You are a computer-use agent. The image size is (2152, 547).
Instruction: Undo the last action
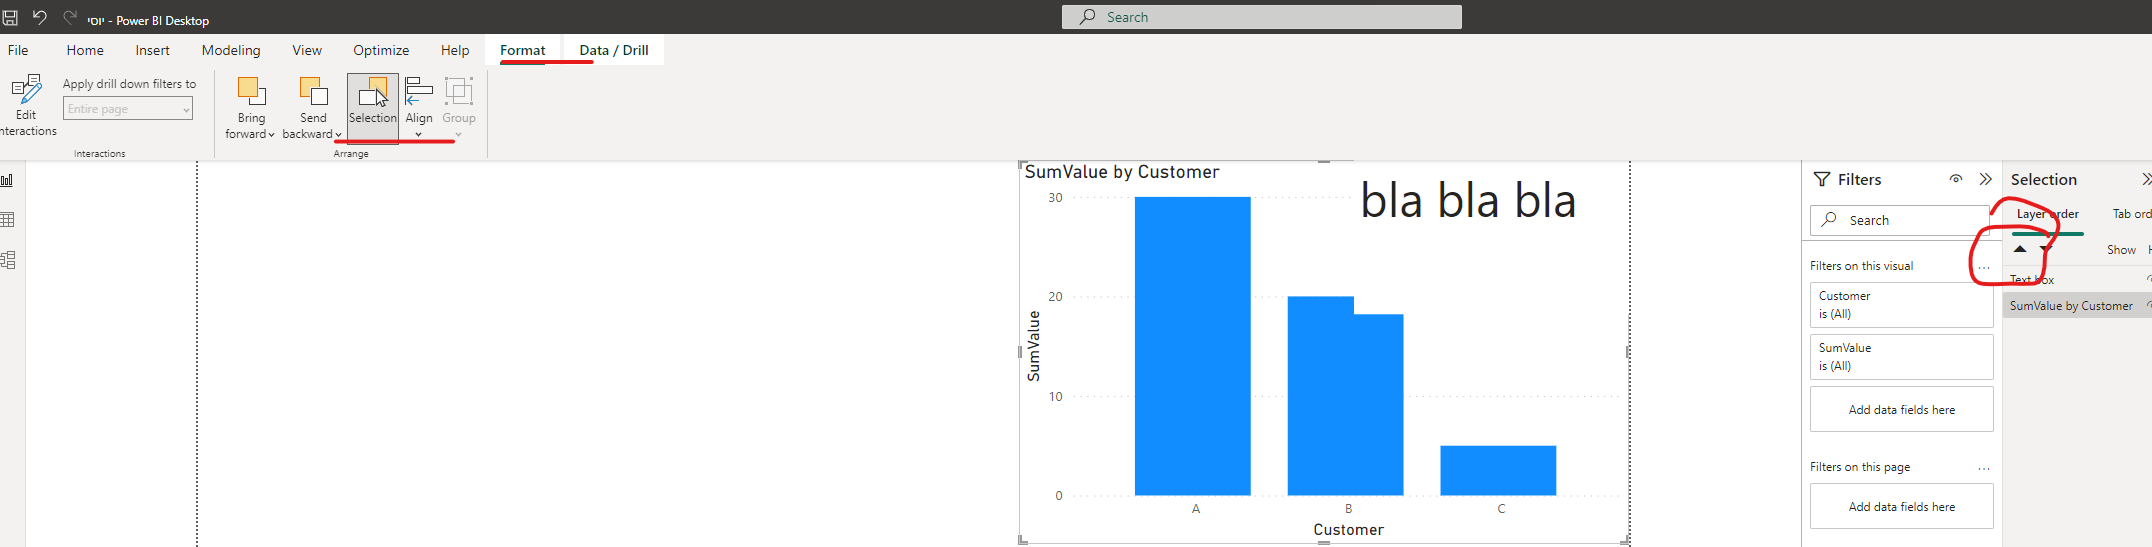click(40, 17)
